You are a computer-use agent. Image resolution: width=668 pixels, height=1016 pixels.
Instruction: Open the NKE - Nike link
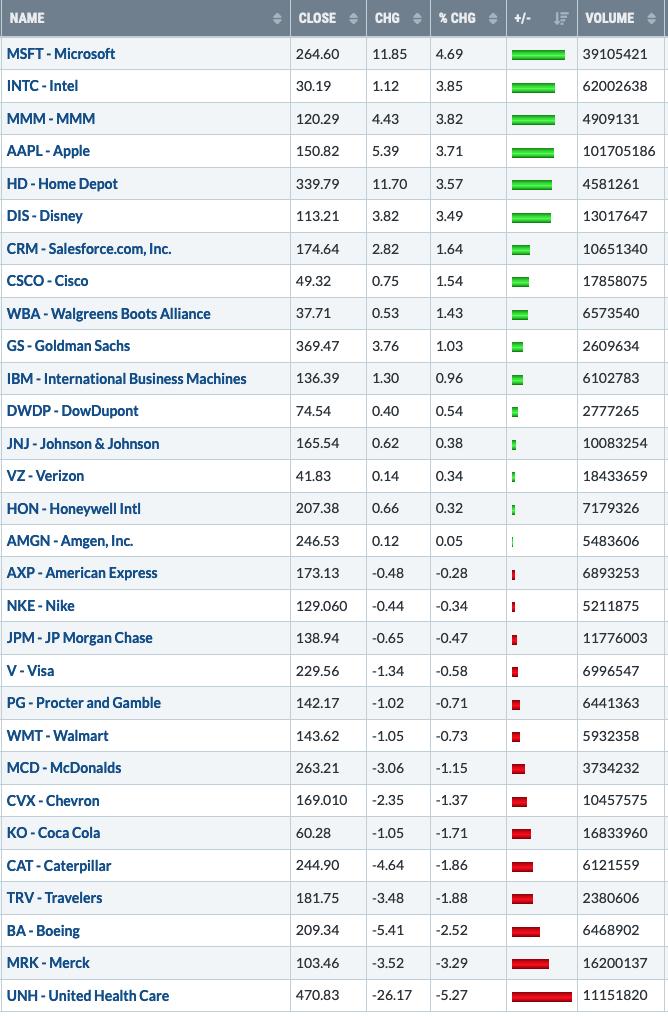tap(40, 606)
